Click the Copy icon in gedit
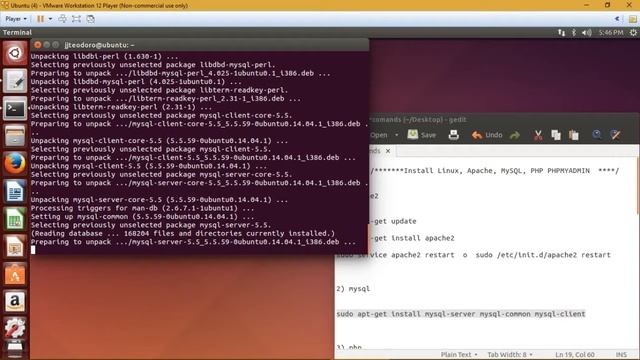 click(x=556, y=135)
